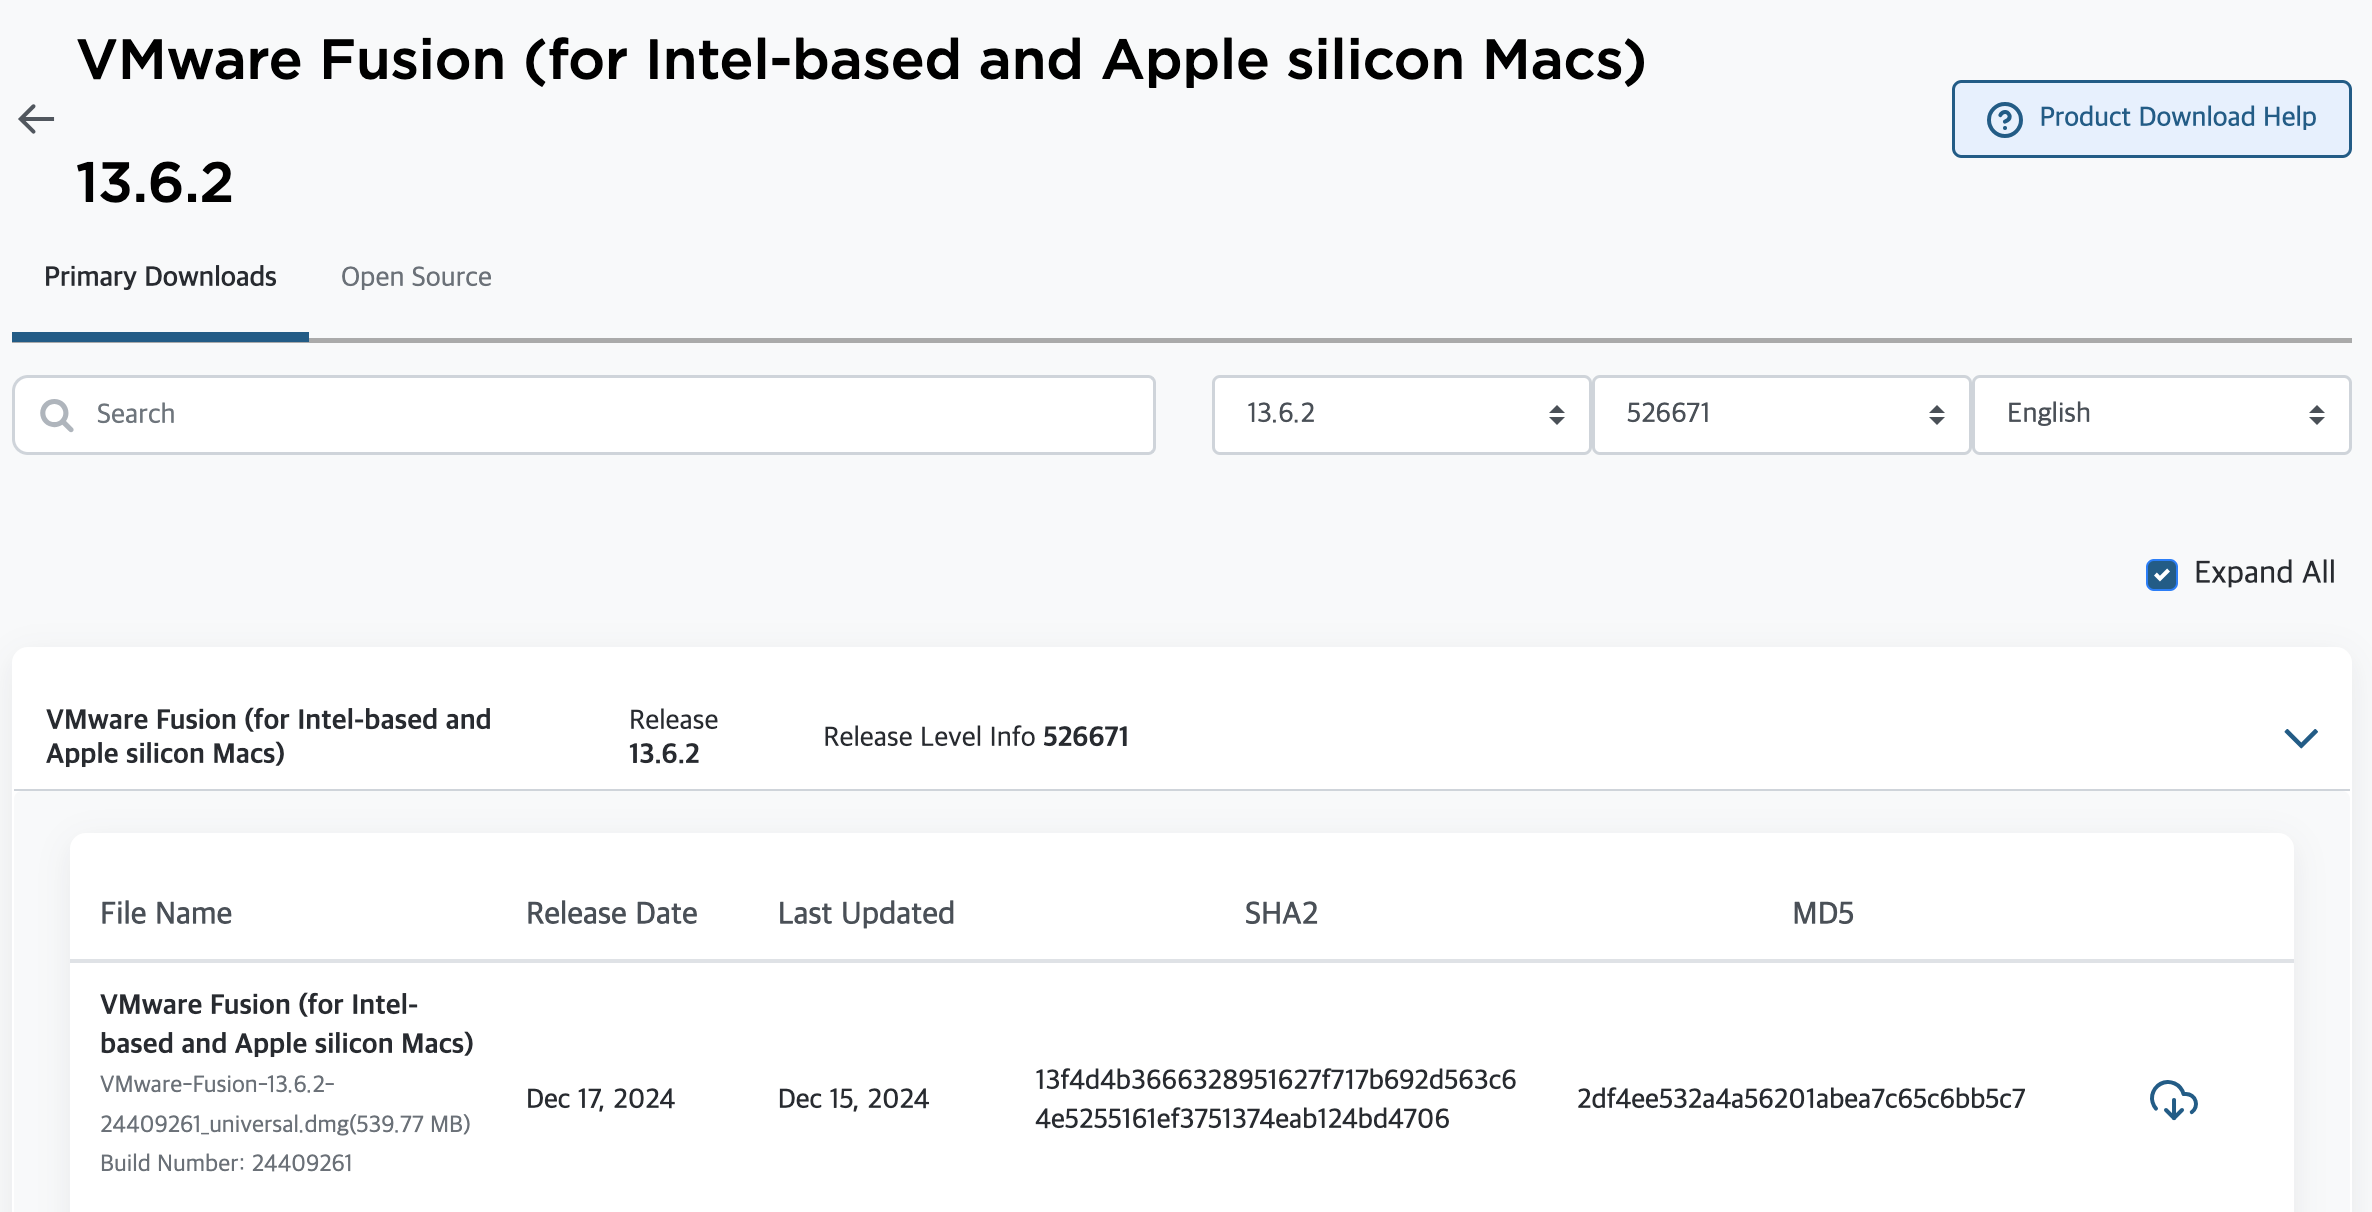Click the Search input field
Image resolution: width=2372 pixels, height=1212 pixels.
584,414
